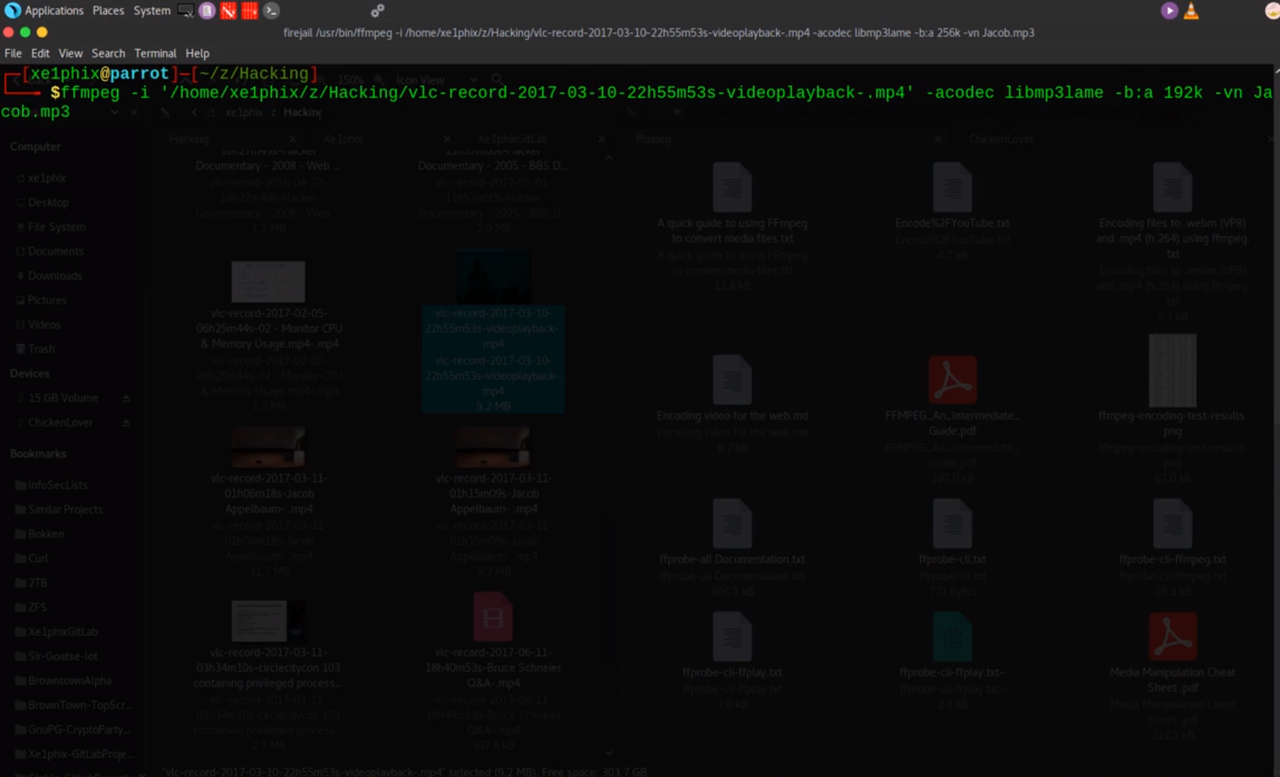1280x777 pixels.
Task: Expand the Bookmarks section in the sidebar
Action: (37, 453)
